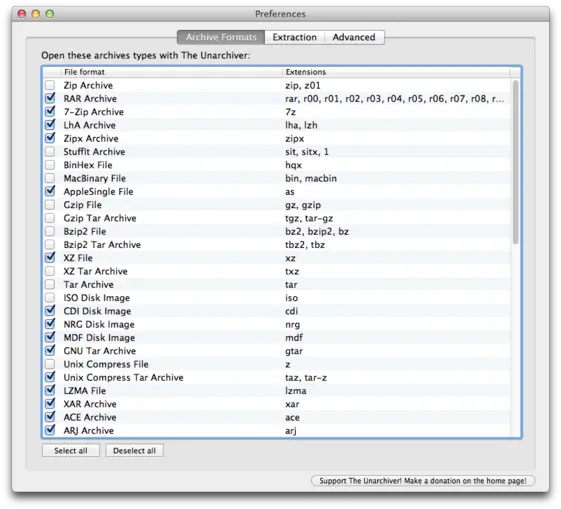
Task: Click the 'lzma' extension cell
Action: 296,391
